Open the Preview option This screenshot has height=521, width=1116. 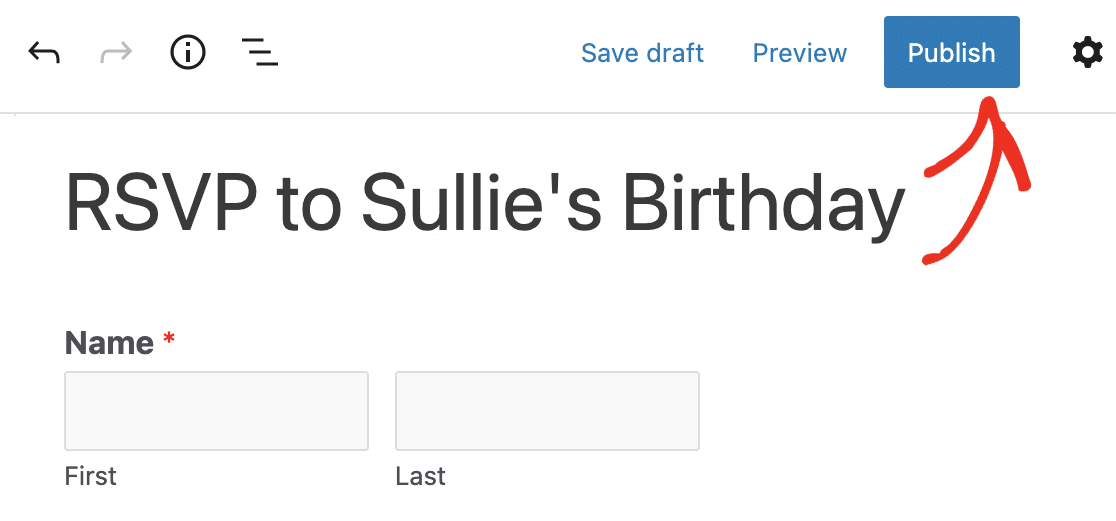(x=800, y=53)
